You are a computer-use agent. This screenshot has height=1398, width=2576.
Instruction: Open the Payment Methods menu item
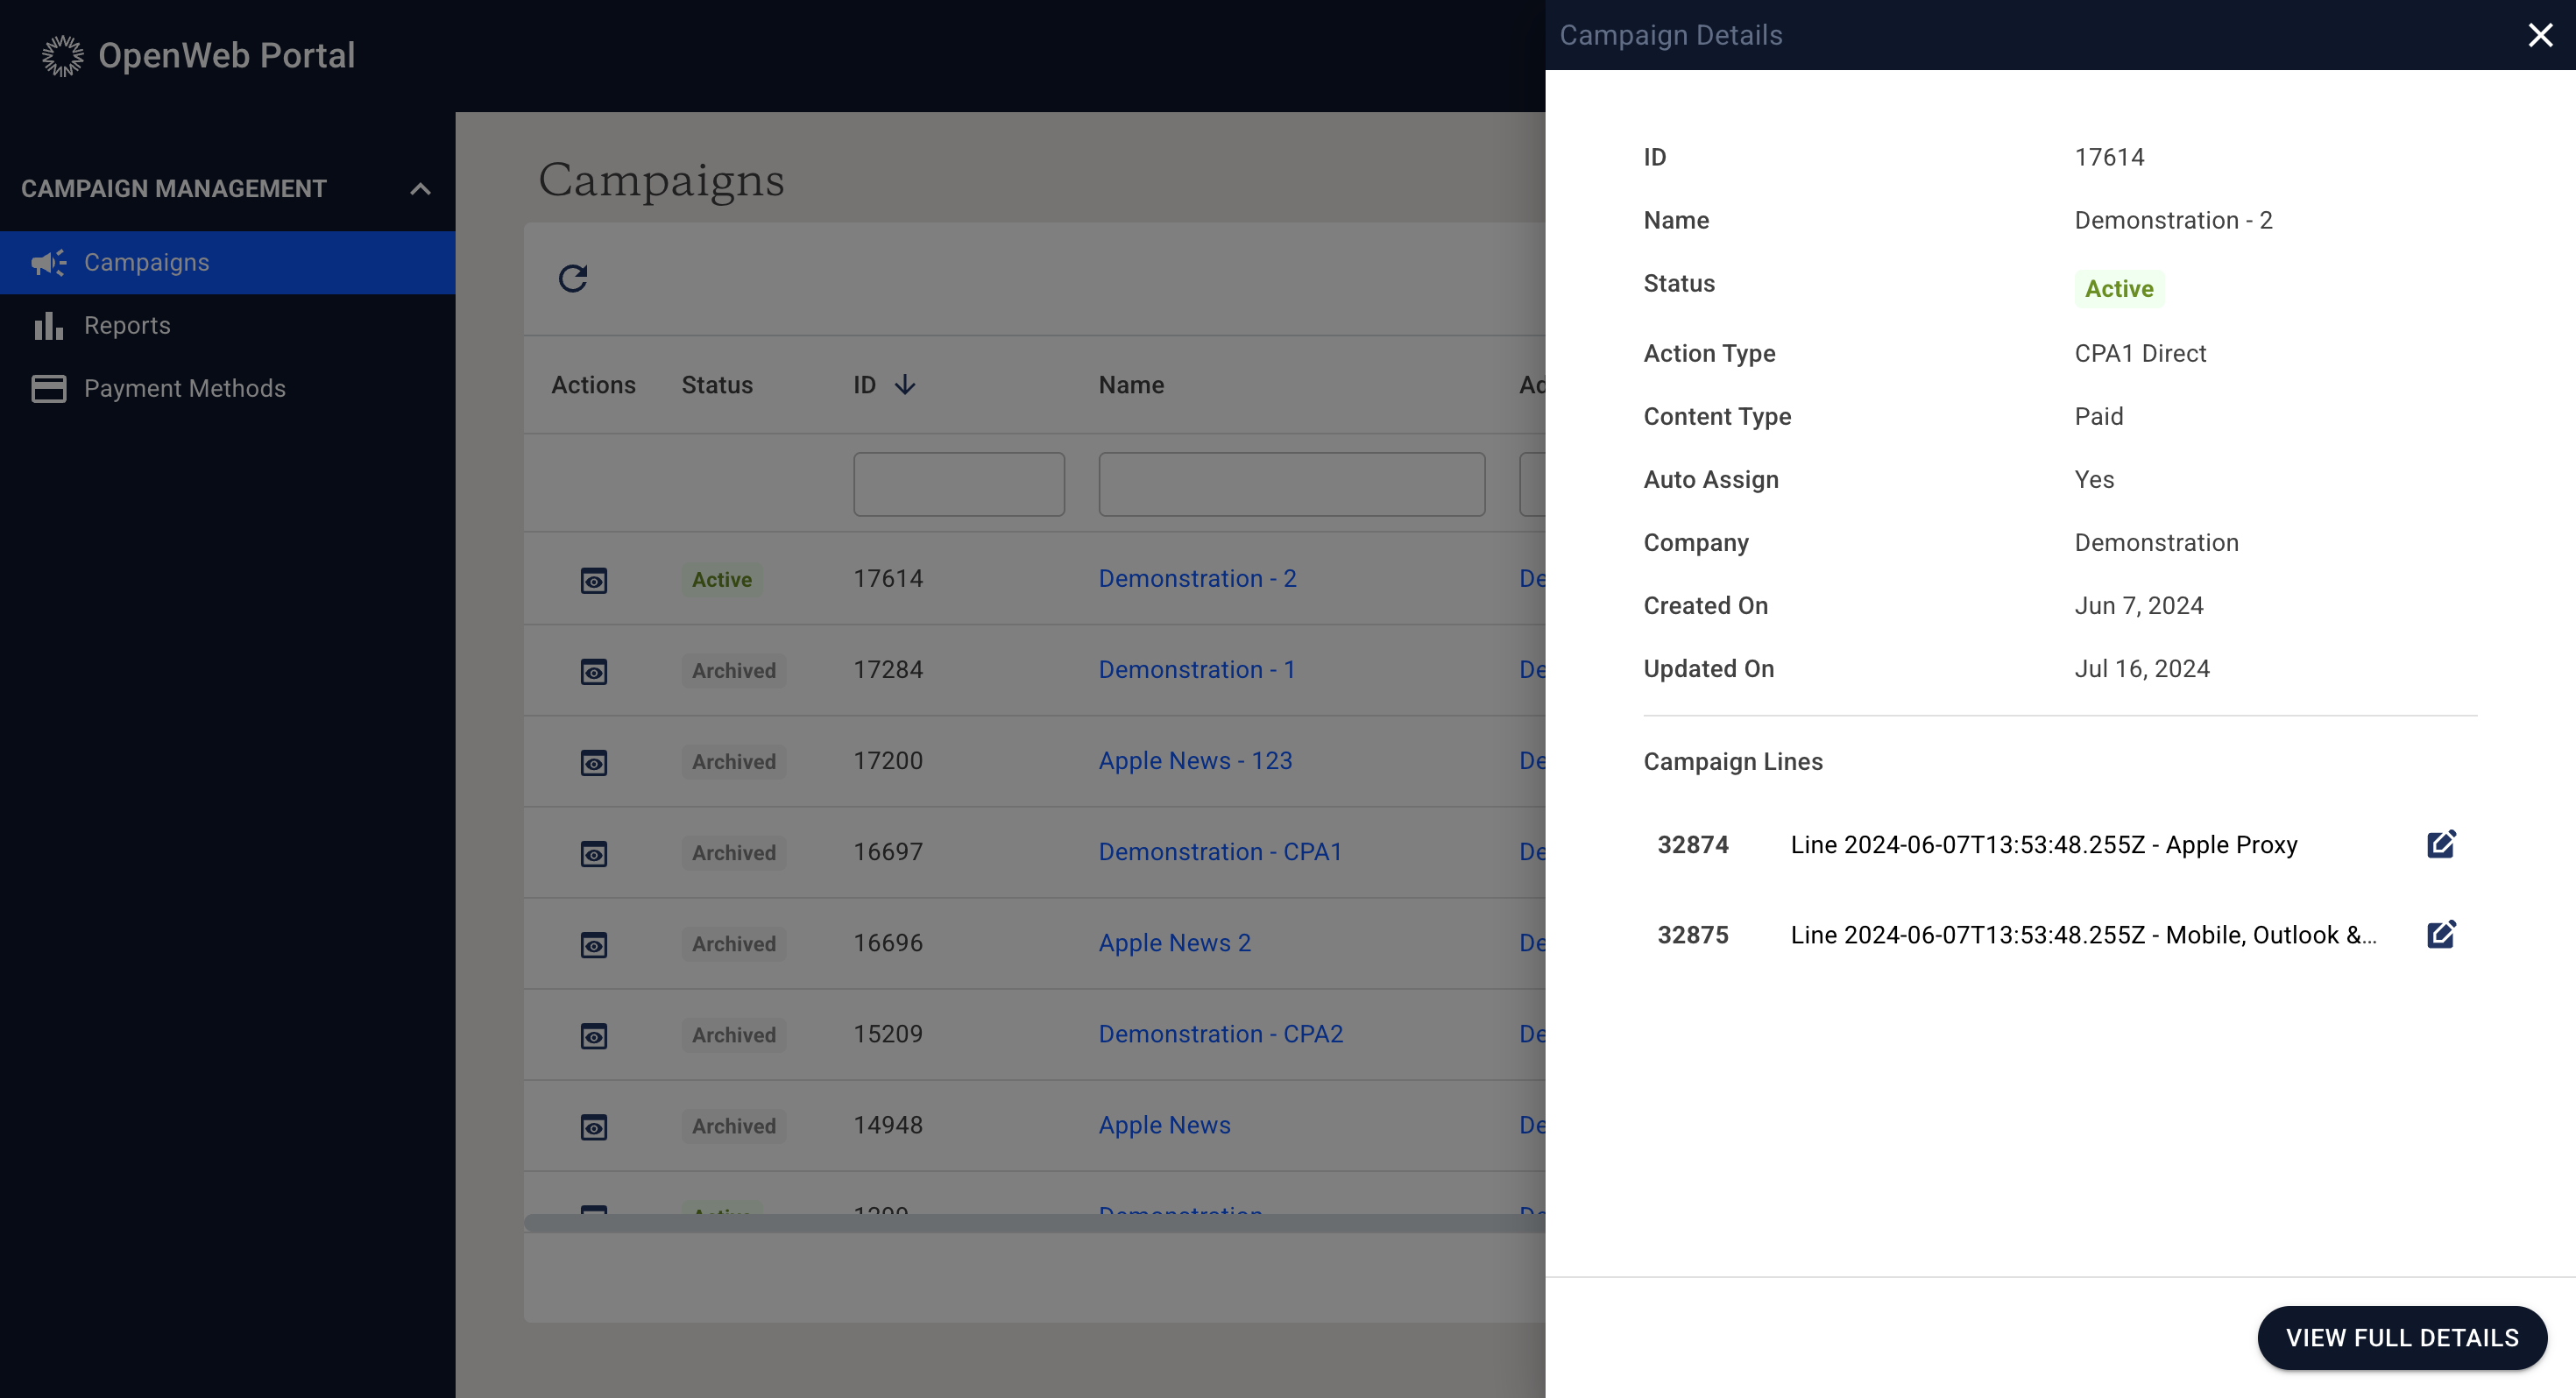pyautogui.click(x=184, y=388)
